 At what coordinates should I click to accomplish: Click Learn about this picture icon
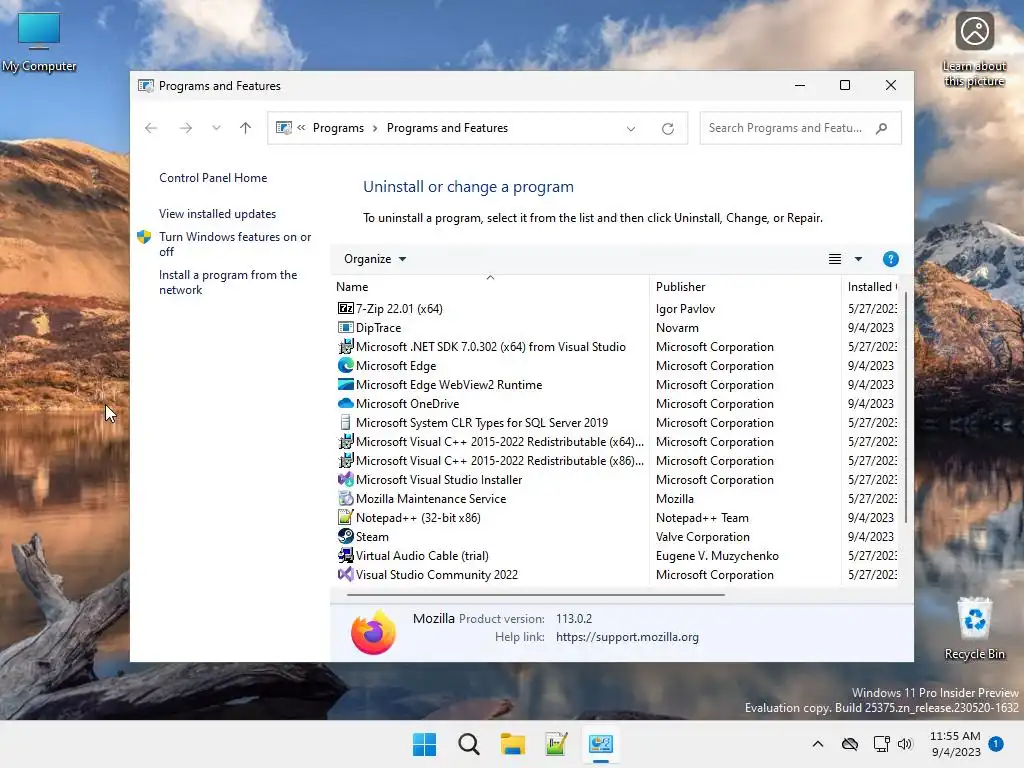point(974,50)
